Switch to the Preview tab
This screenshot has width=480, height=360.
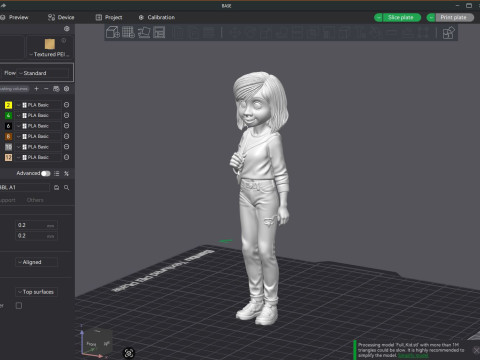tap(15, 17)
